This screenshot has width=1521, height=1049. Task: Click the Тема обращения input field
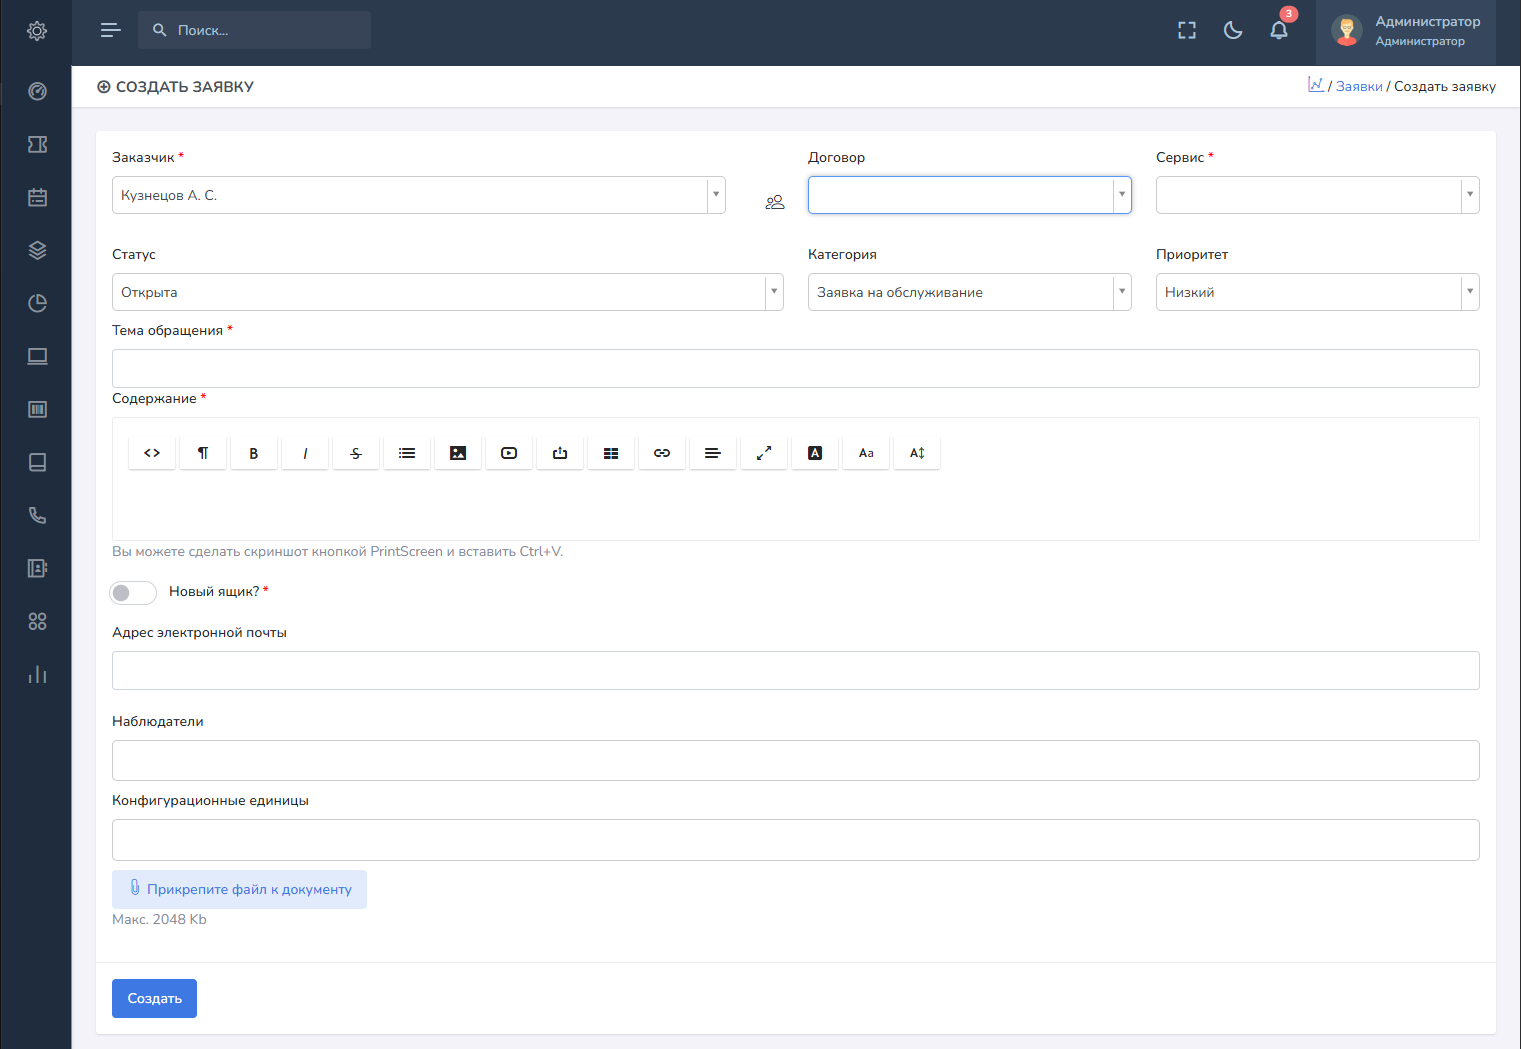[x=795, y=368]
